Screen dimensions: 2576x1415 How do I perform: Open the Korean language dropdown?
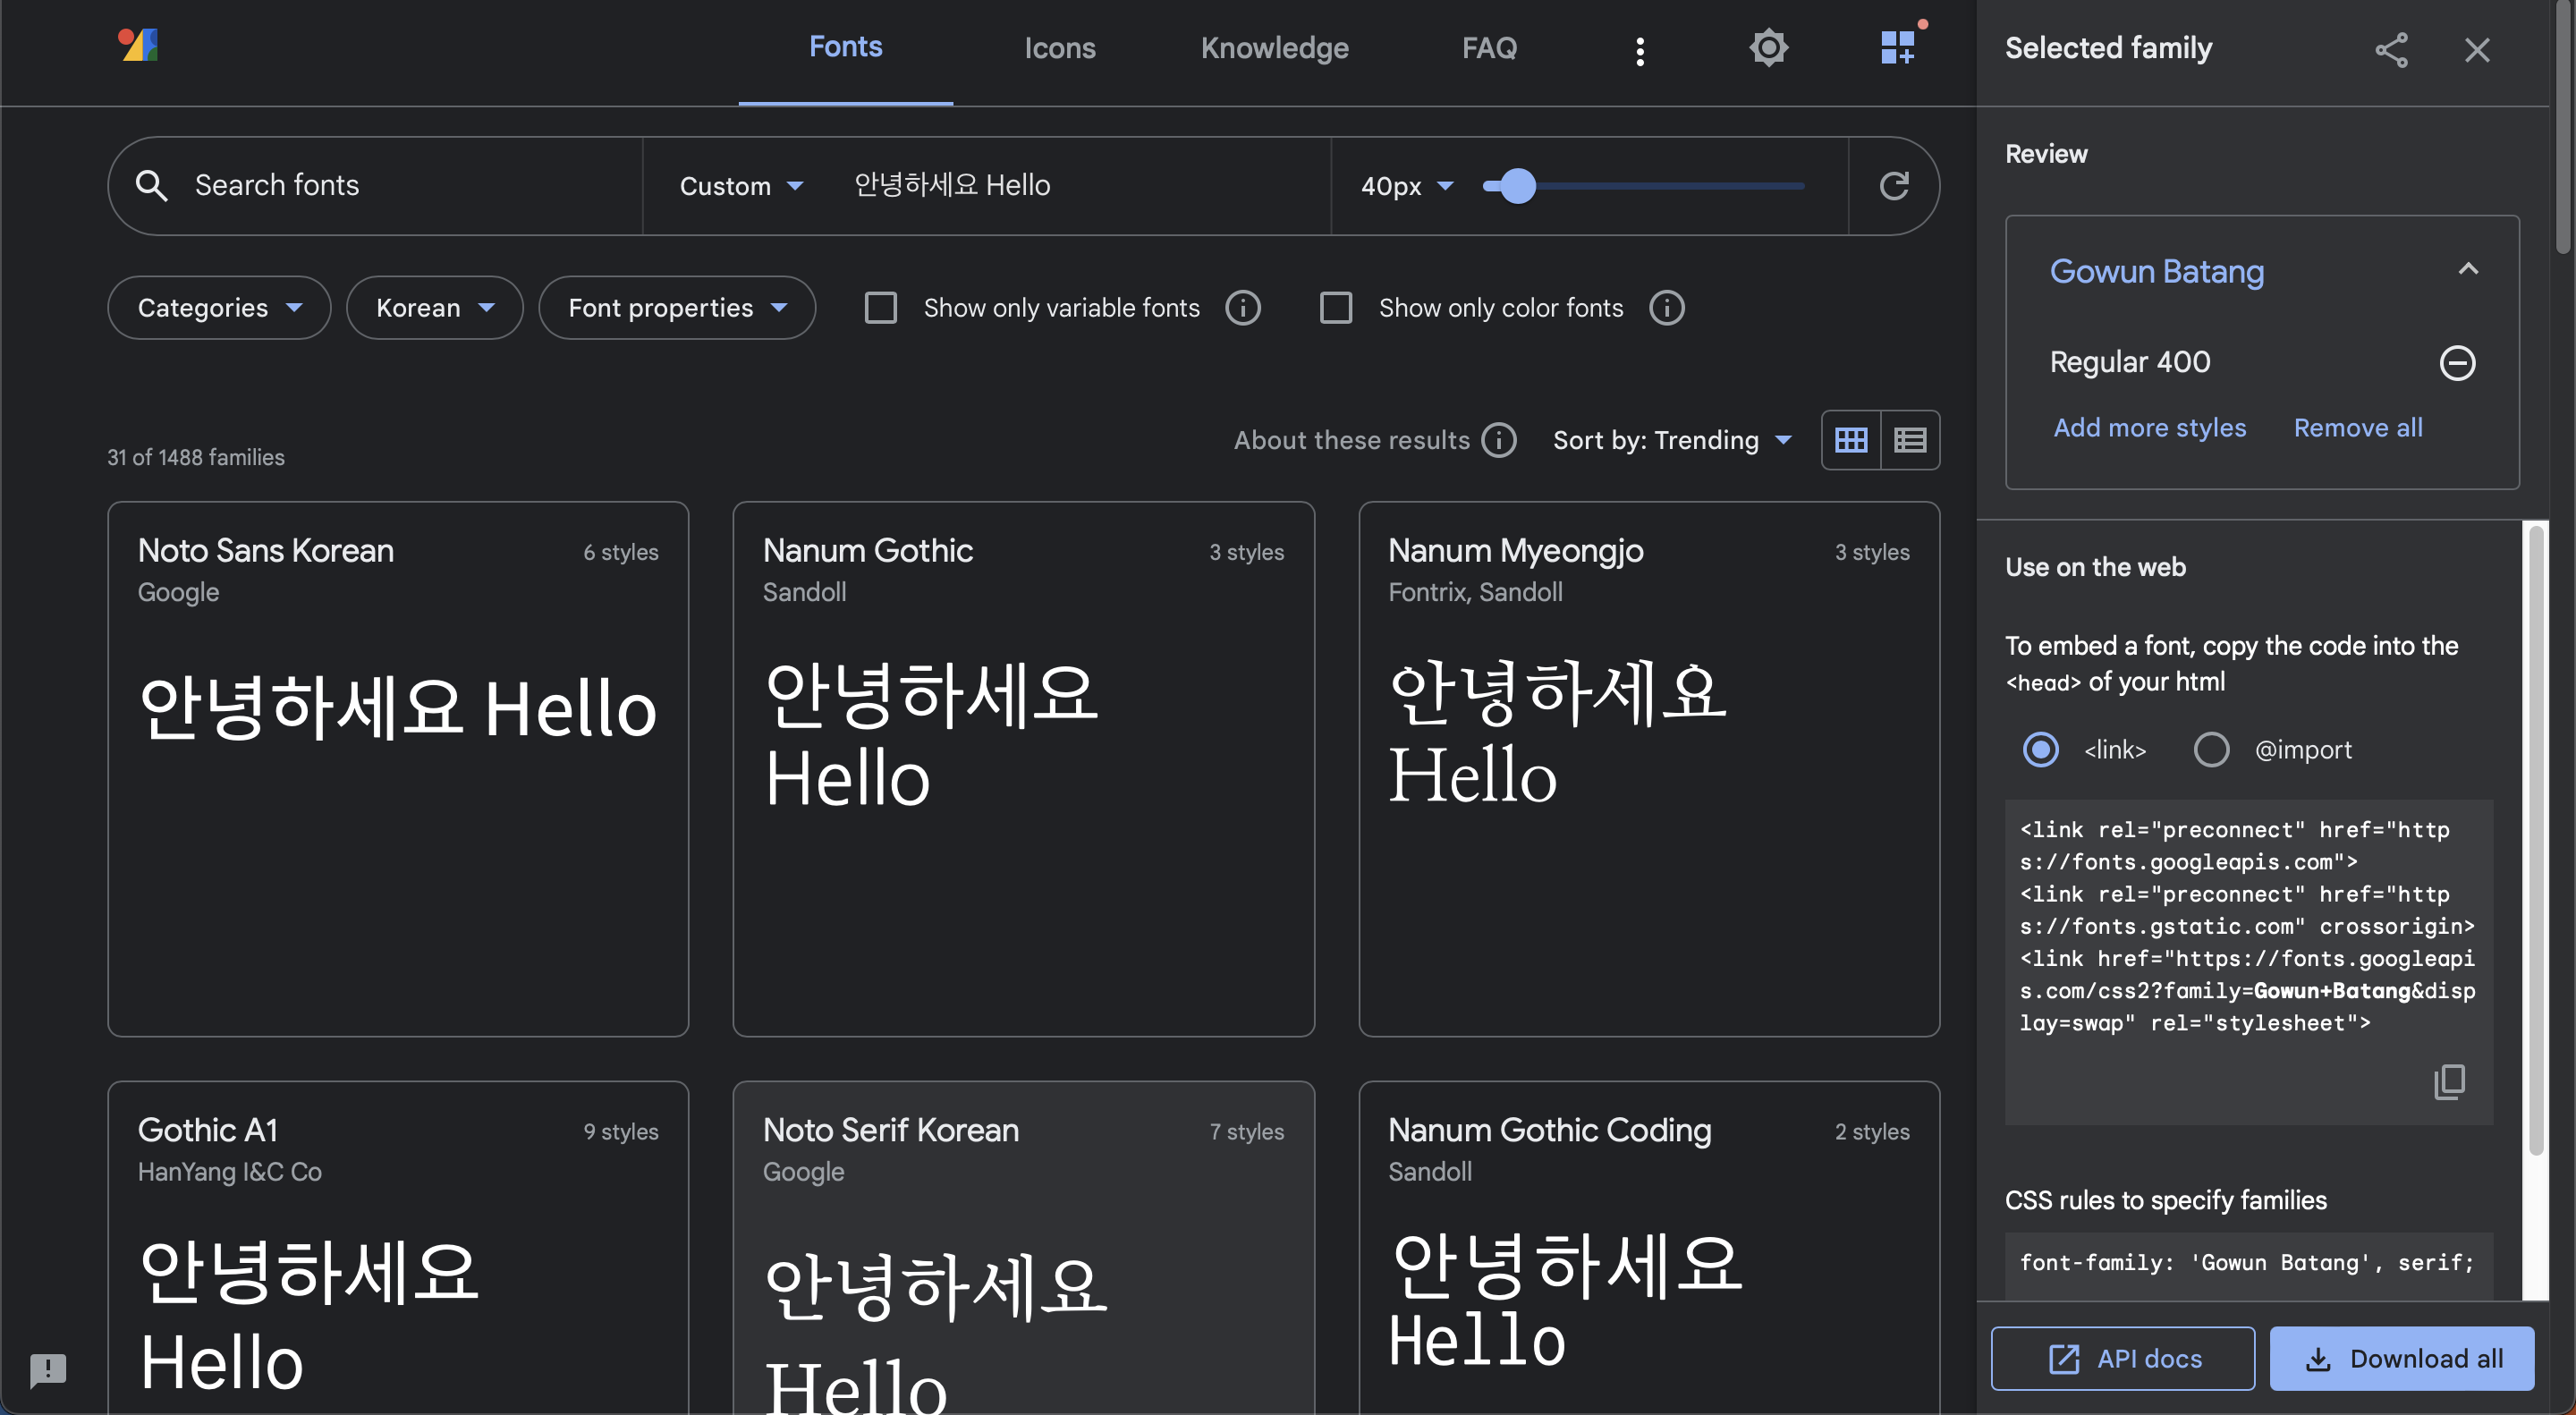434,308
